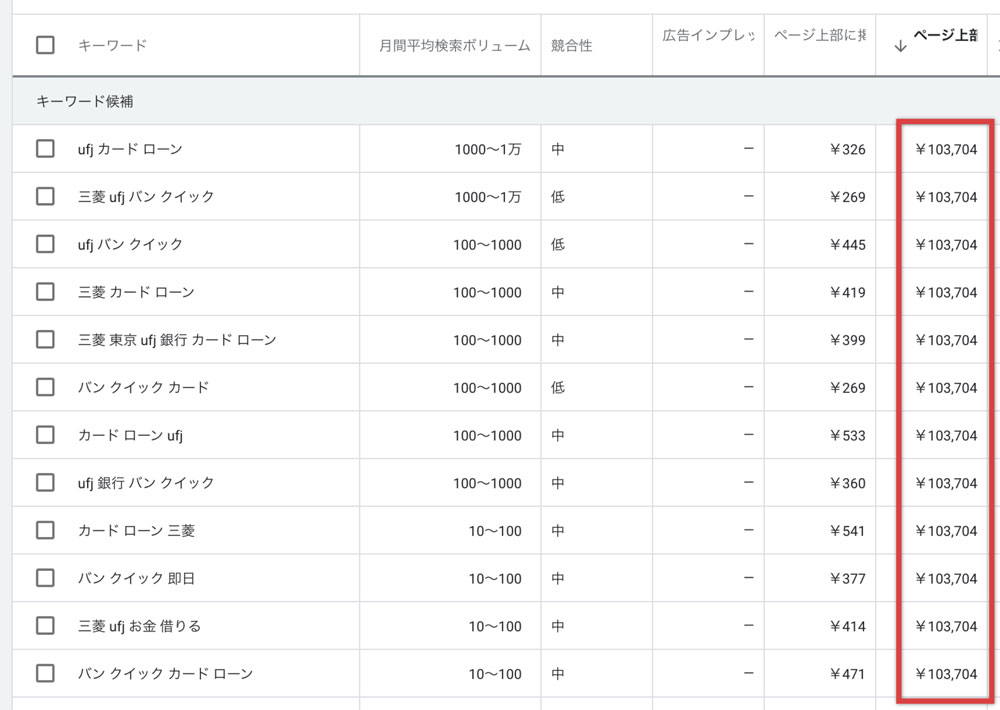
Task: Click keyword text カード ローン ufj
Action: click(130, 435)
